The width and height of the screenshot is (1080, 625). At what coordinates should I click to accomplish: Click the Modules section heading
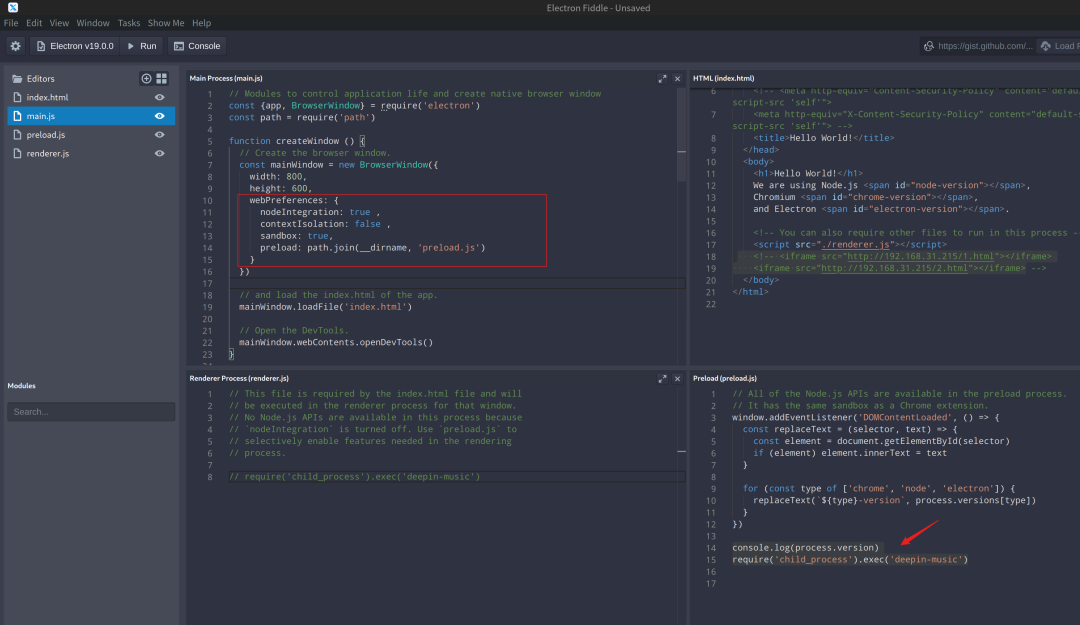(x=21, y=386)
